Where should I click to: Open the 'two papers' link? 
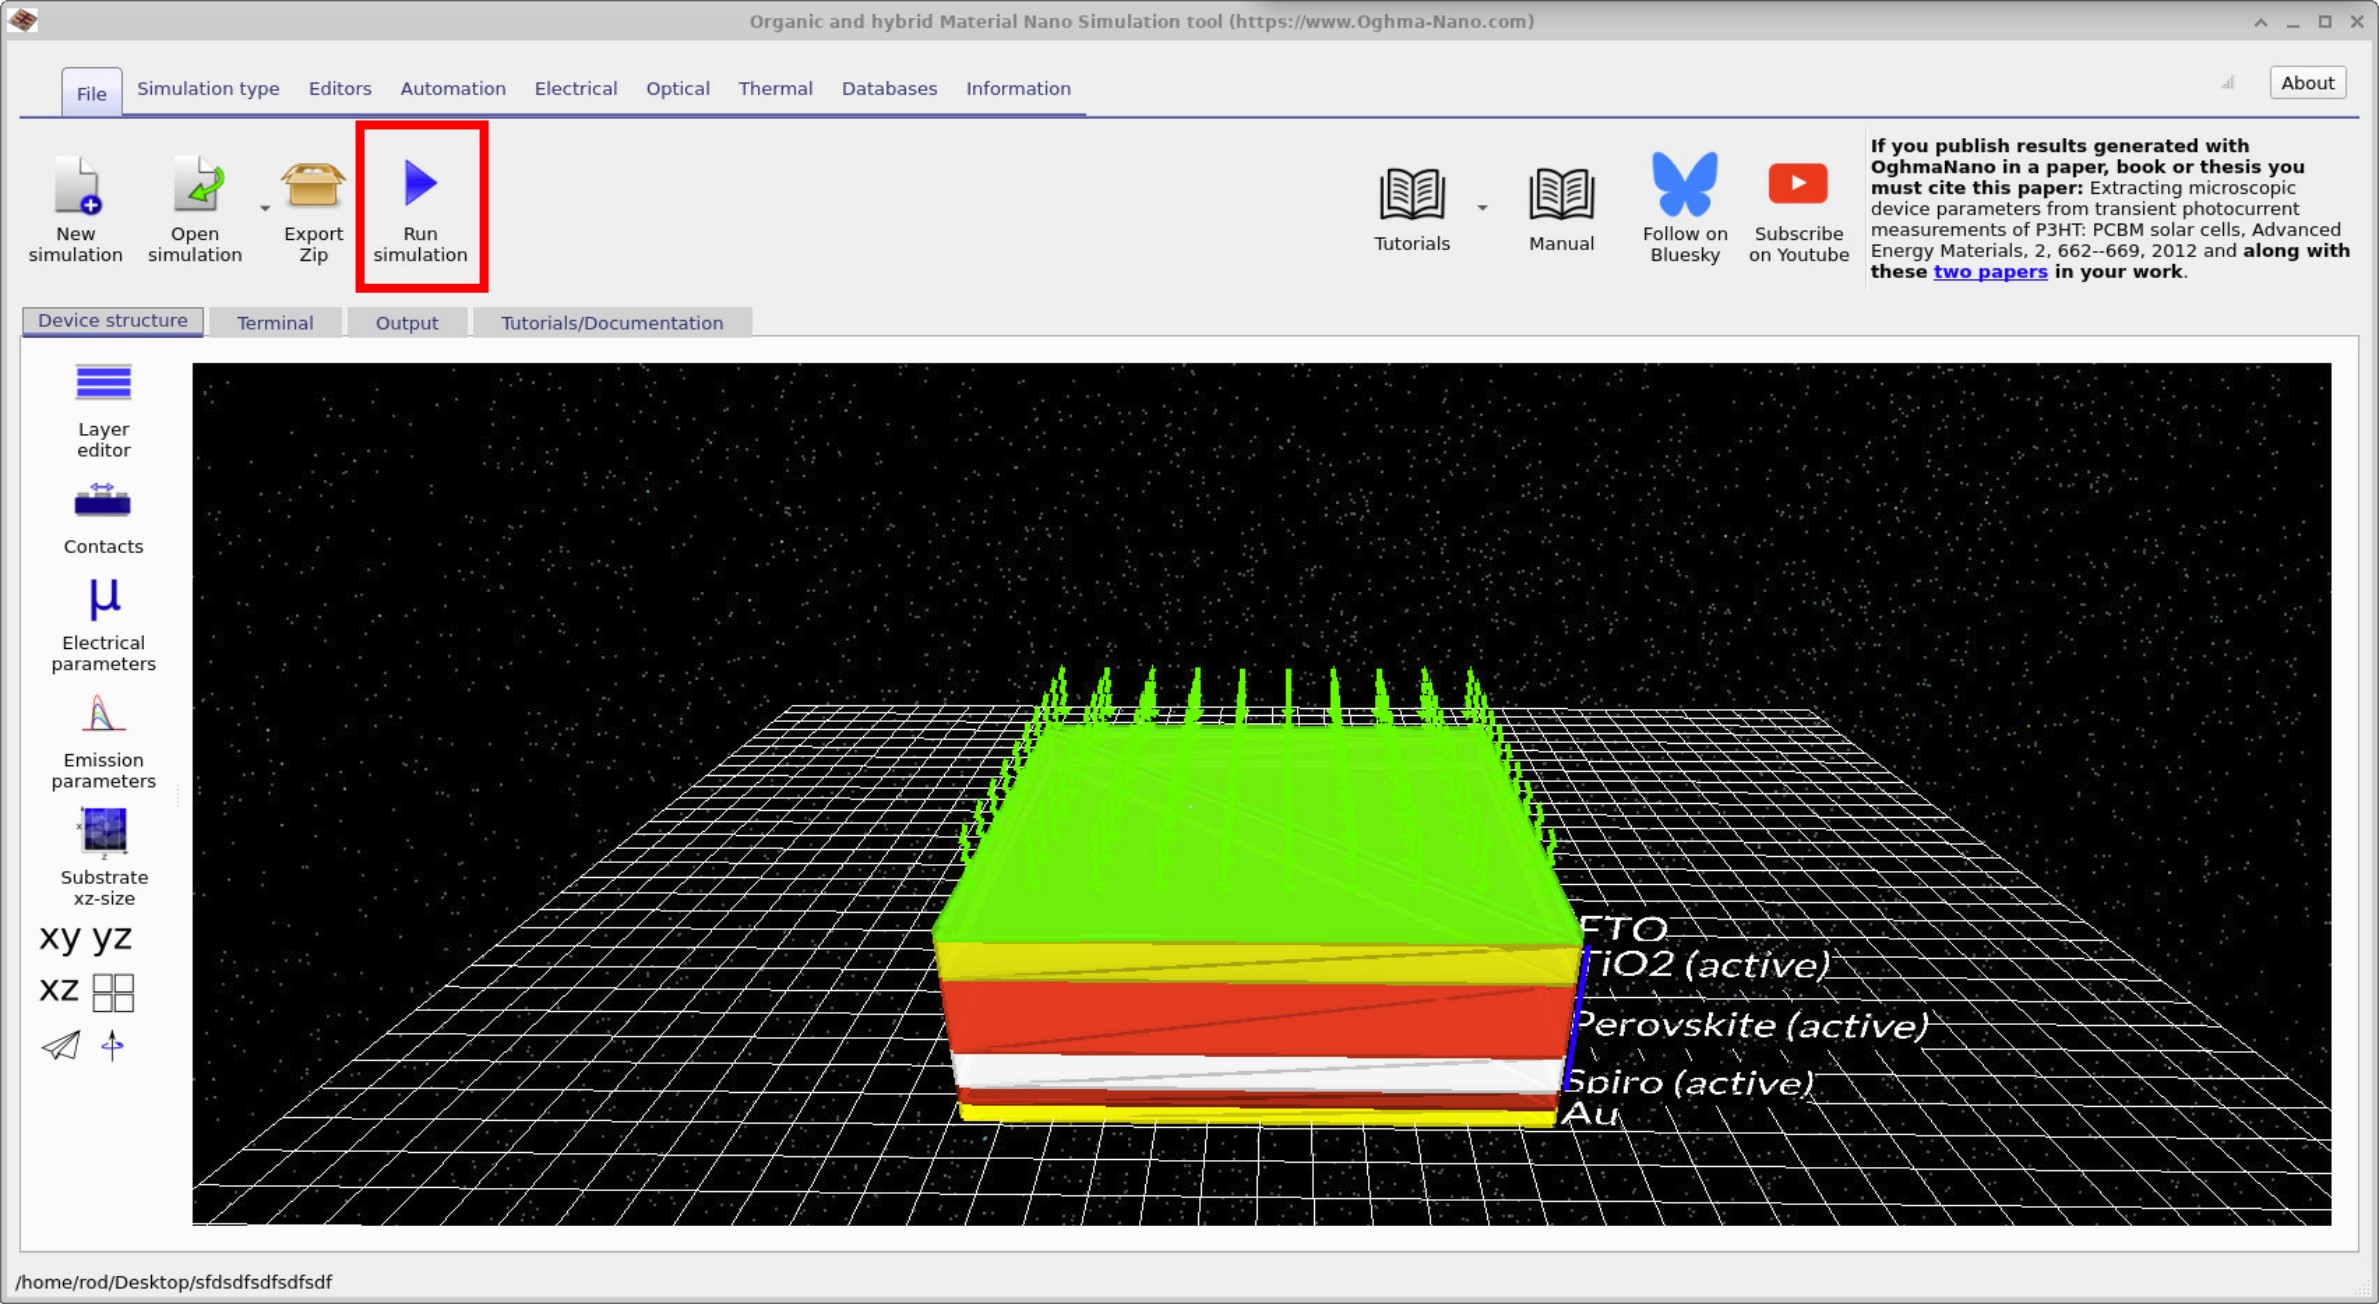(x=1989, y=272)
